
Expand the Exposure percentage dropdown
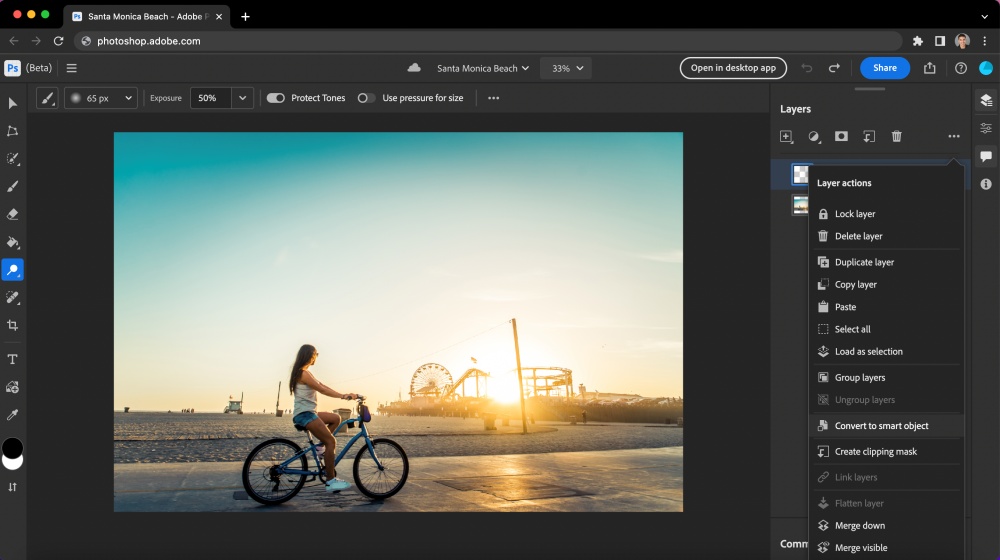pyautogui.click(x=243, y=98)
